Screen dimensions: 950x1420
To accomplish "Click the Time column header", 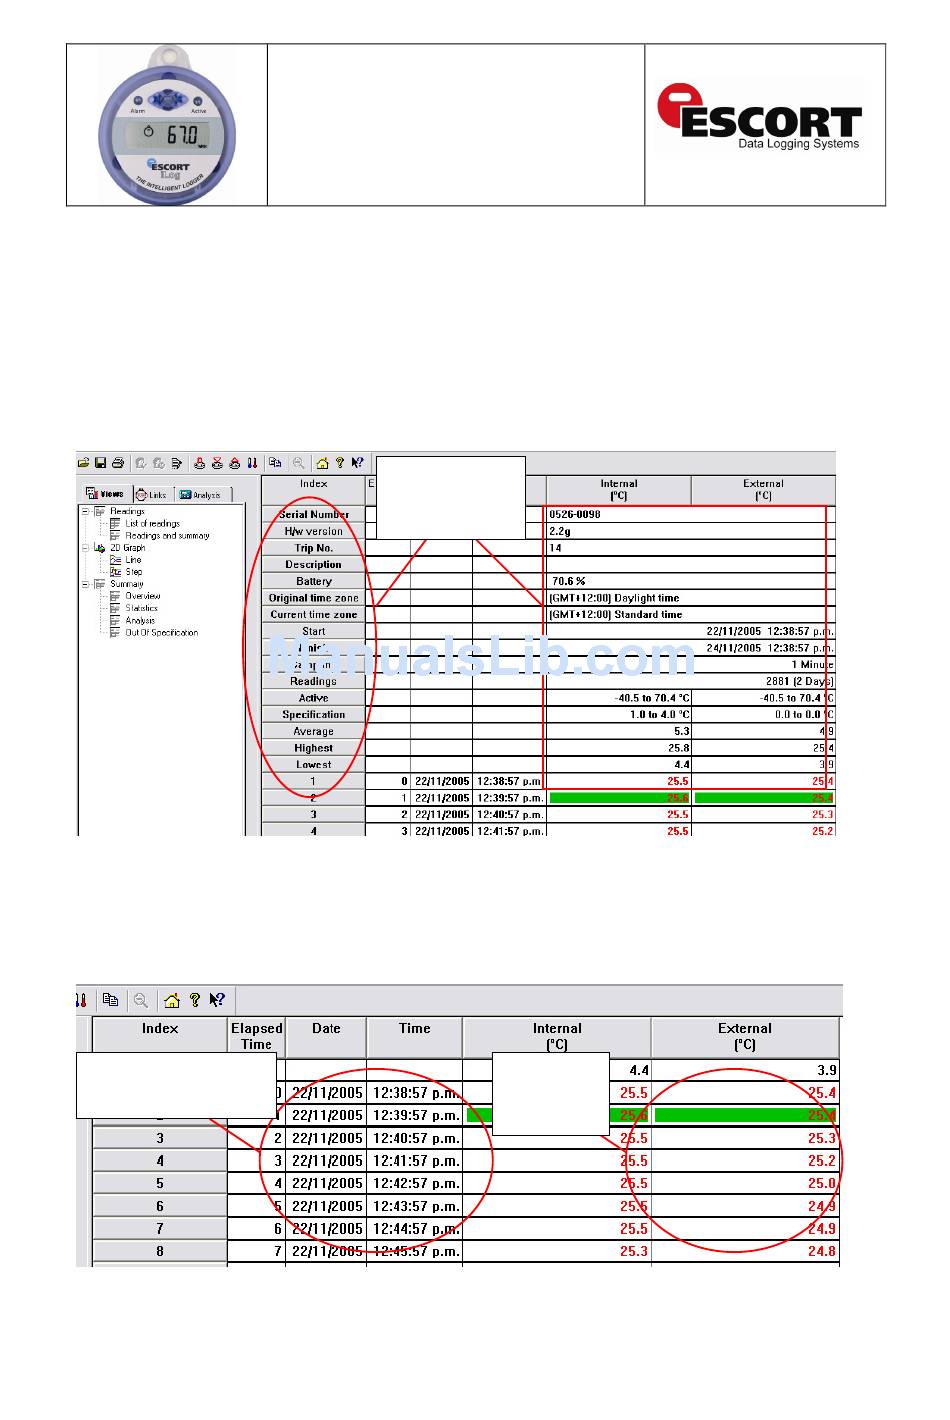I will tap(414, 1036).
